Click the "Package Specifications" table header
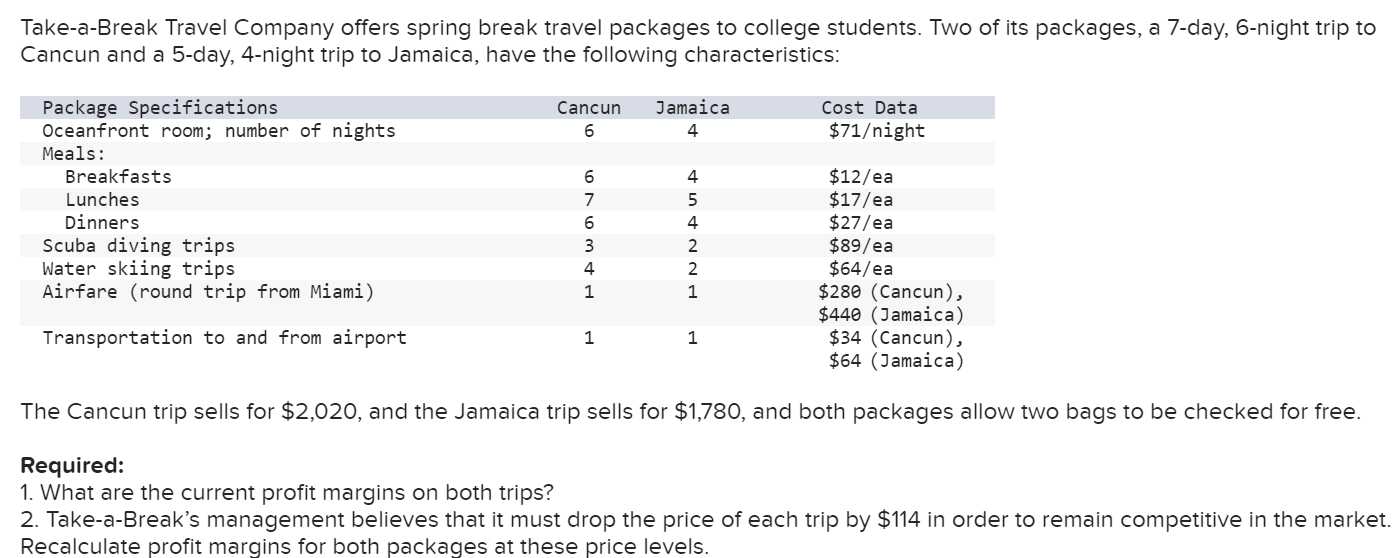 coord(160,108)
